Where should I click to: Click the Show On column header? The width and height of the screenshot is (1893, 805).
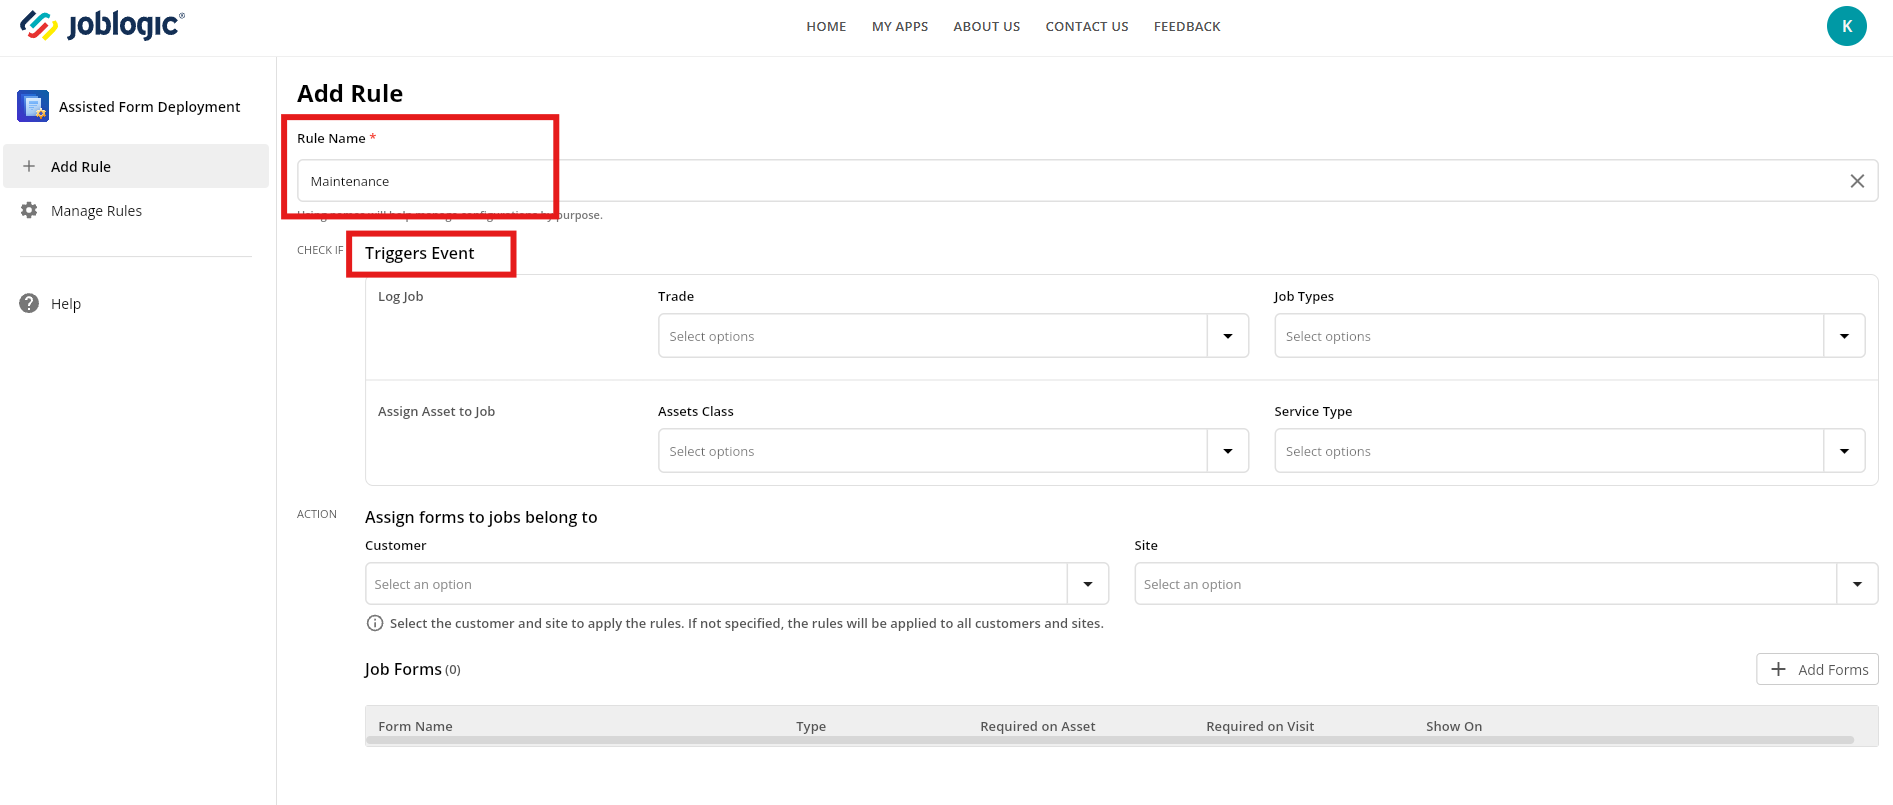pyautogui.click(x=1454, y=726)
